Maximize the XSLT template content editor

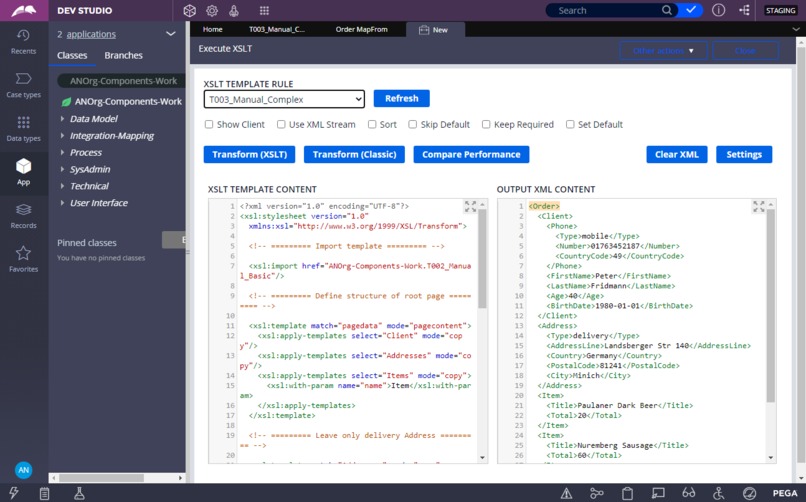click(x=470, y=207)
